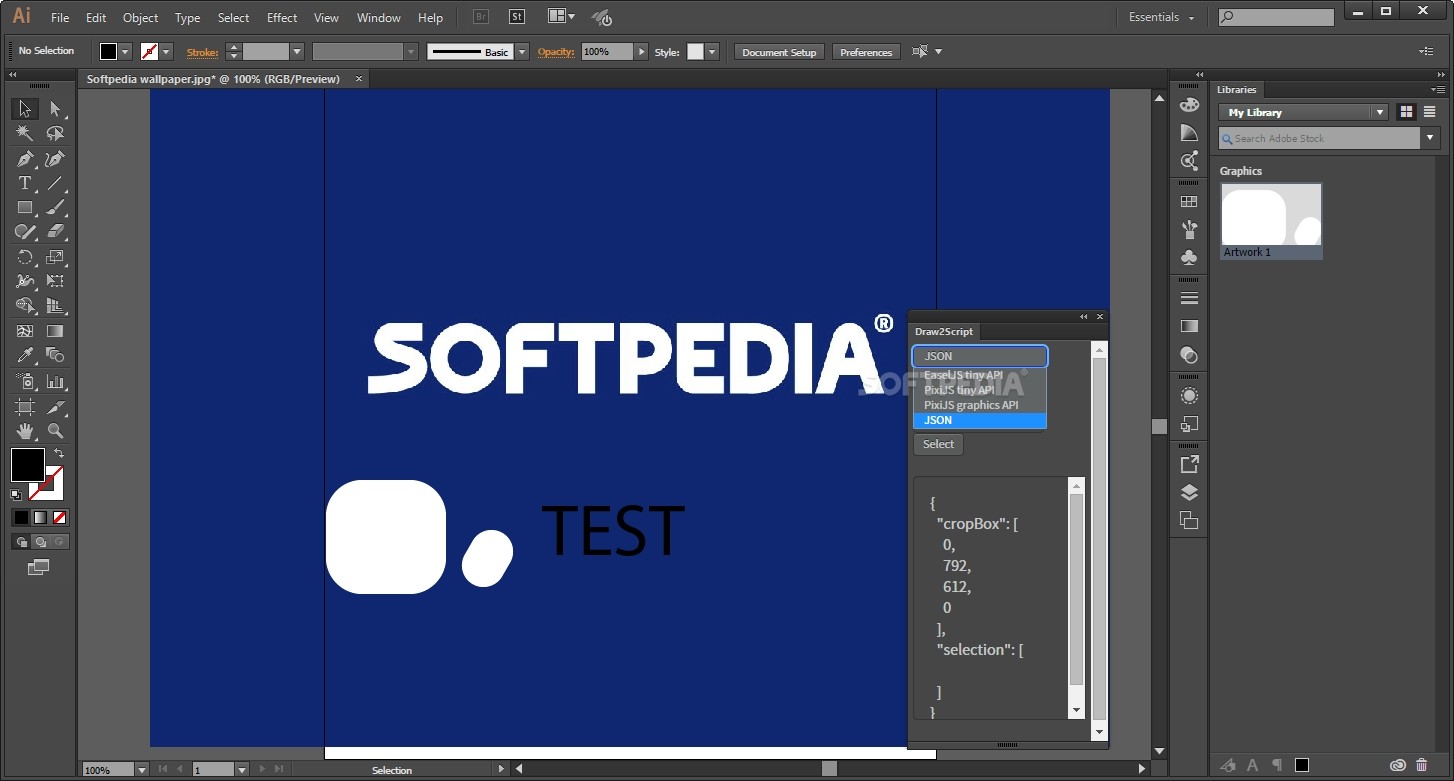Select the Eraser tool
Viewport: 1454px width, 781px height.
coord(55,232)
